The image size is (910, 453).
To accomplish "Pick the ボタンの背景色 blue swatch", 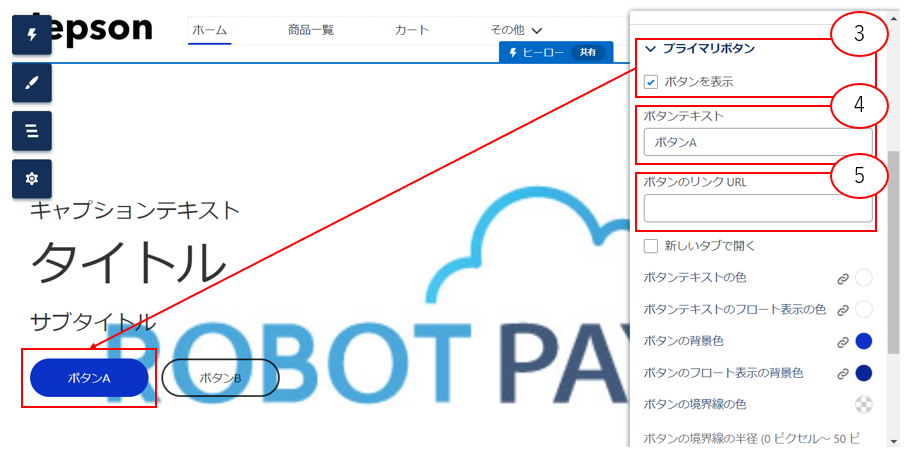I will (x=864, y=342).
